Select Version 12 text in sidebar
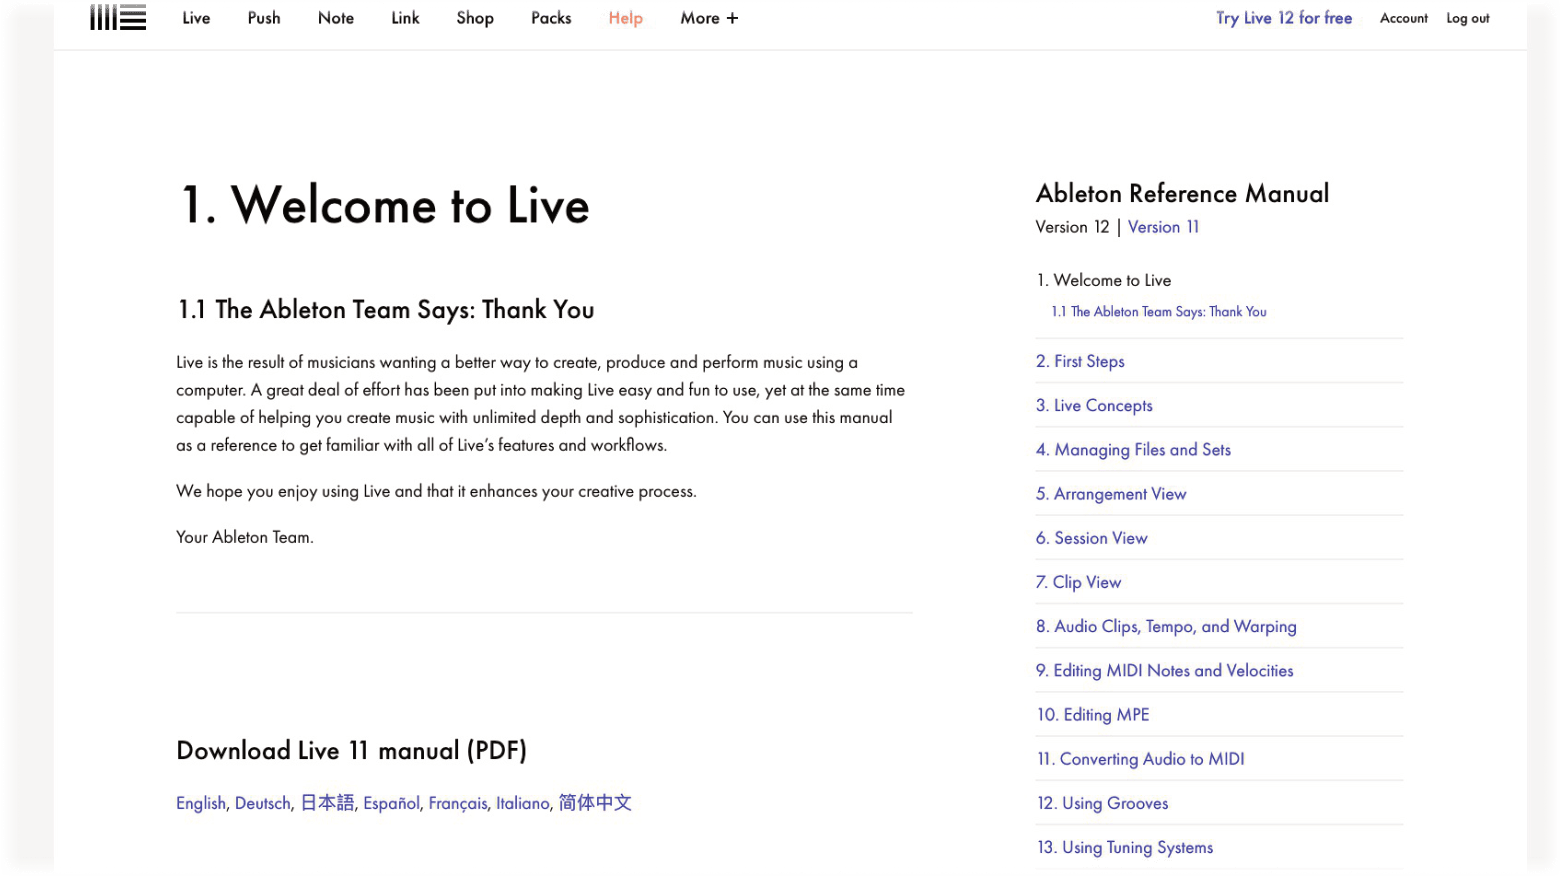 tap(1072, 227)
